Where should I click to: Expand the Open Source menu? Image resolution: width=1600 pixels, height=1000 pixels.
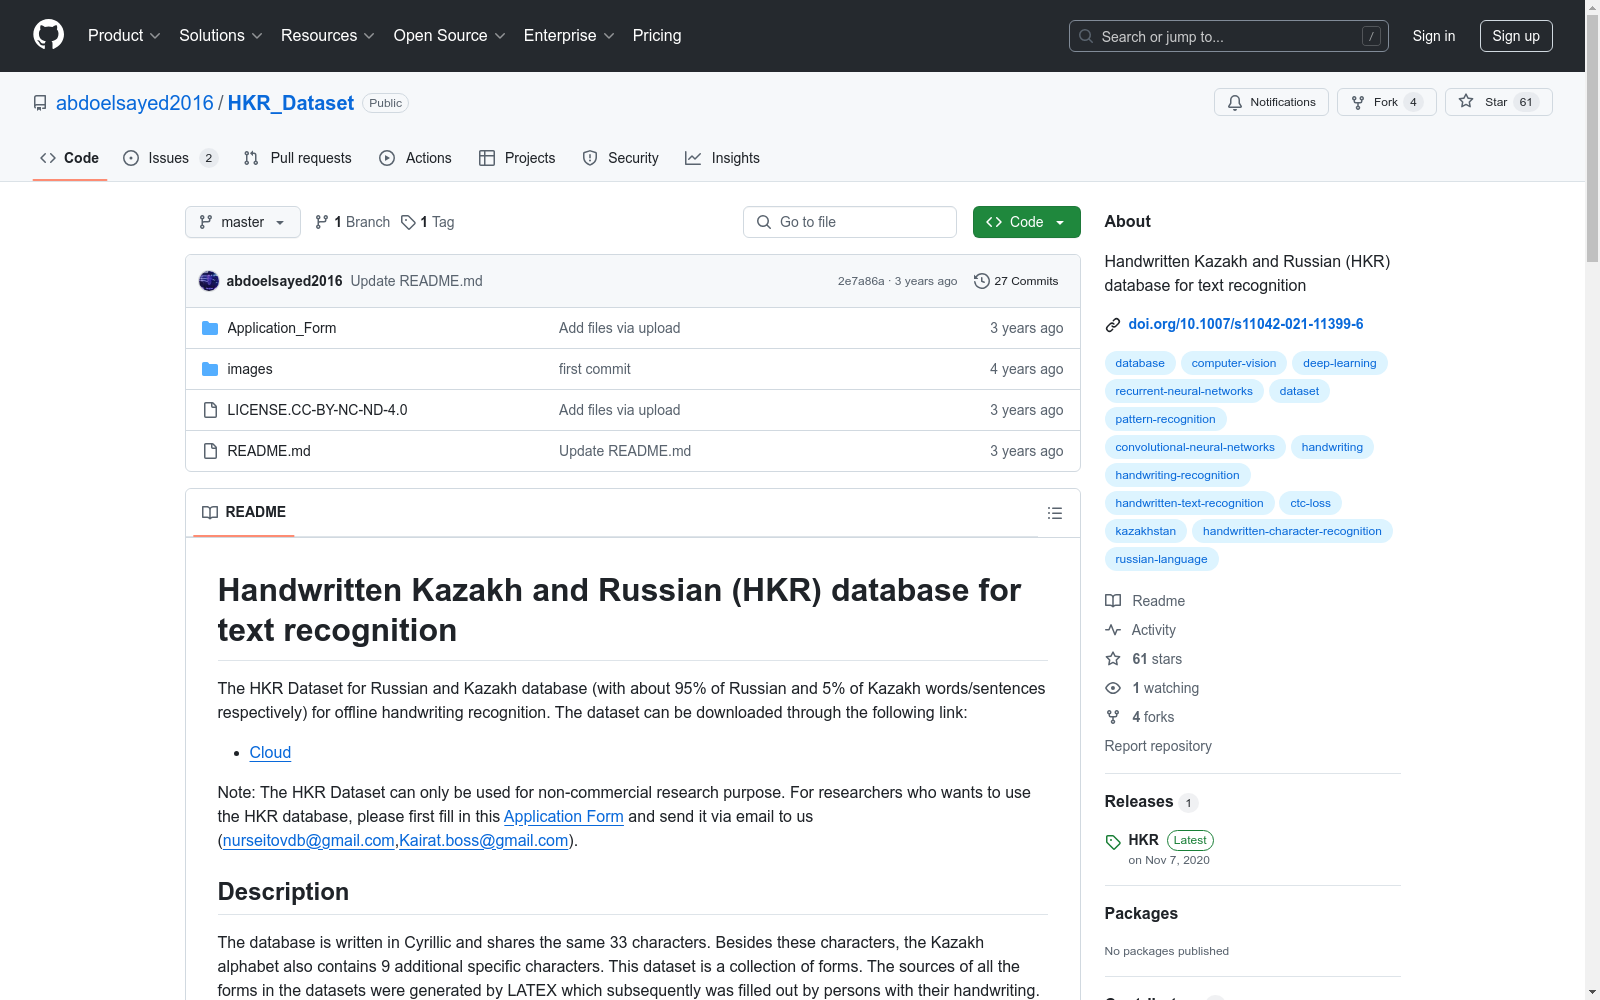[450, 36]
